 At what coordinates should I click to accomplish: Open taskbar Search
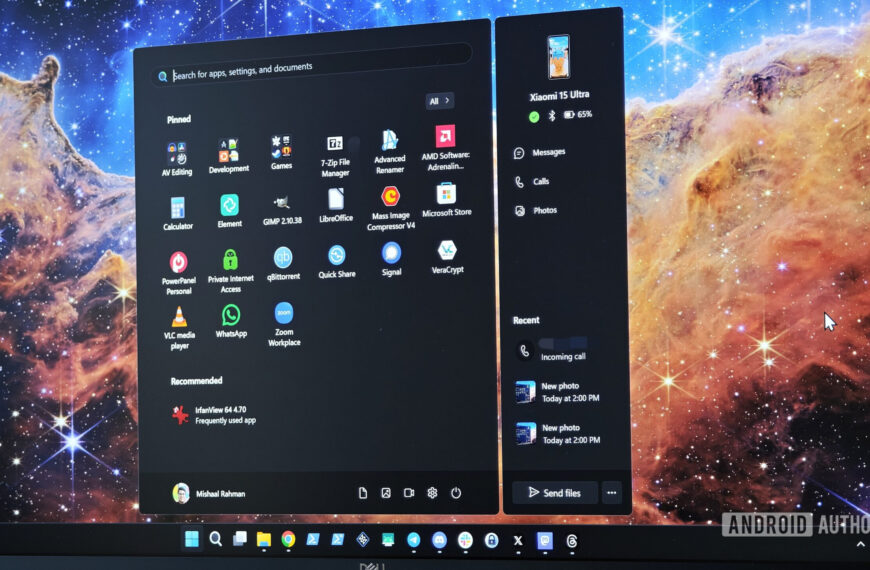215,539
